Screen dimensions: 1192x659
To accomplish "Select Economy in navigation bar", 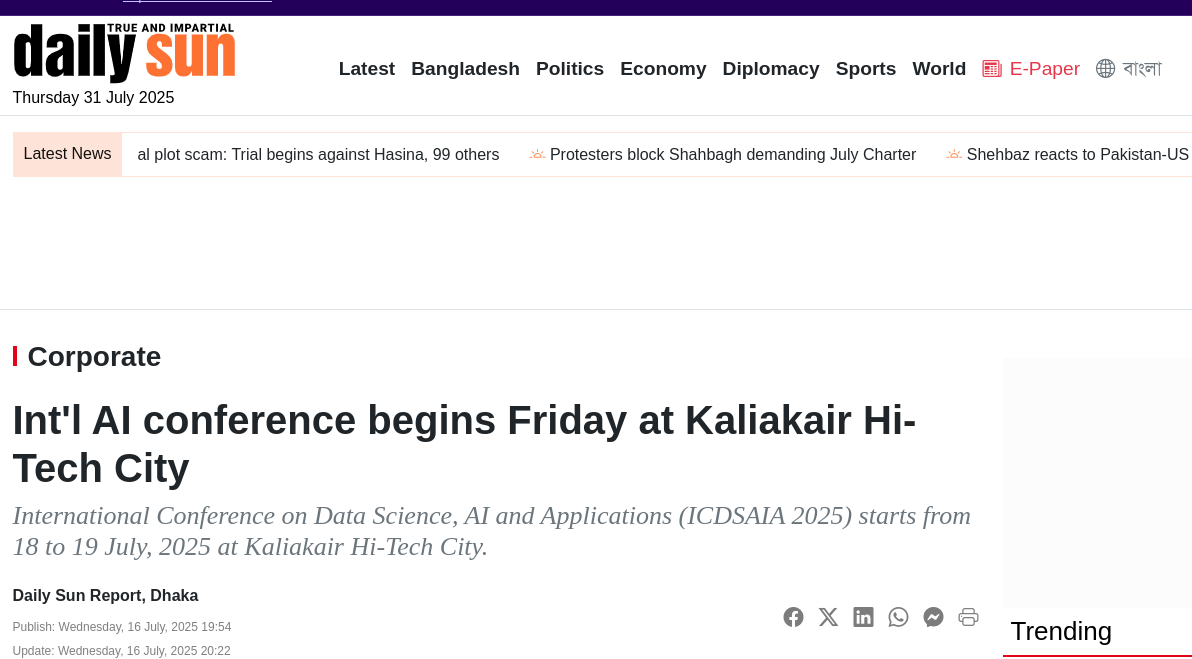I will coord(663,69).
